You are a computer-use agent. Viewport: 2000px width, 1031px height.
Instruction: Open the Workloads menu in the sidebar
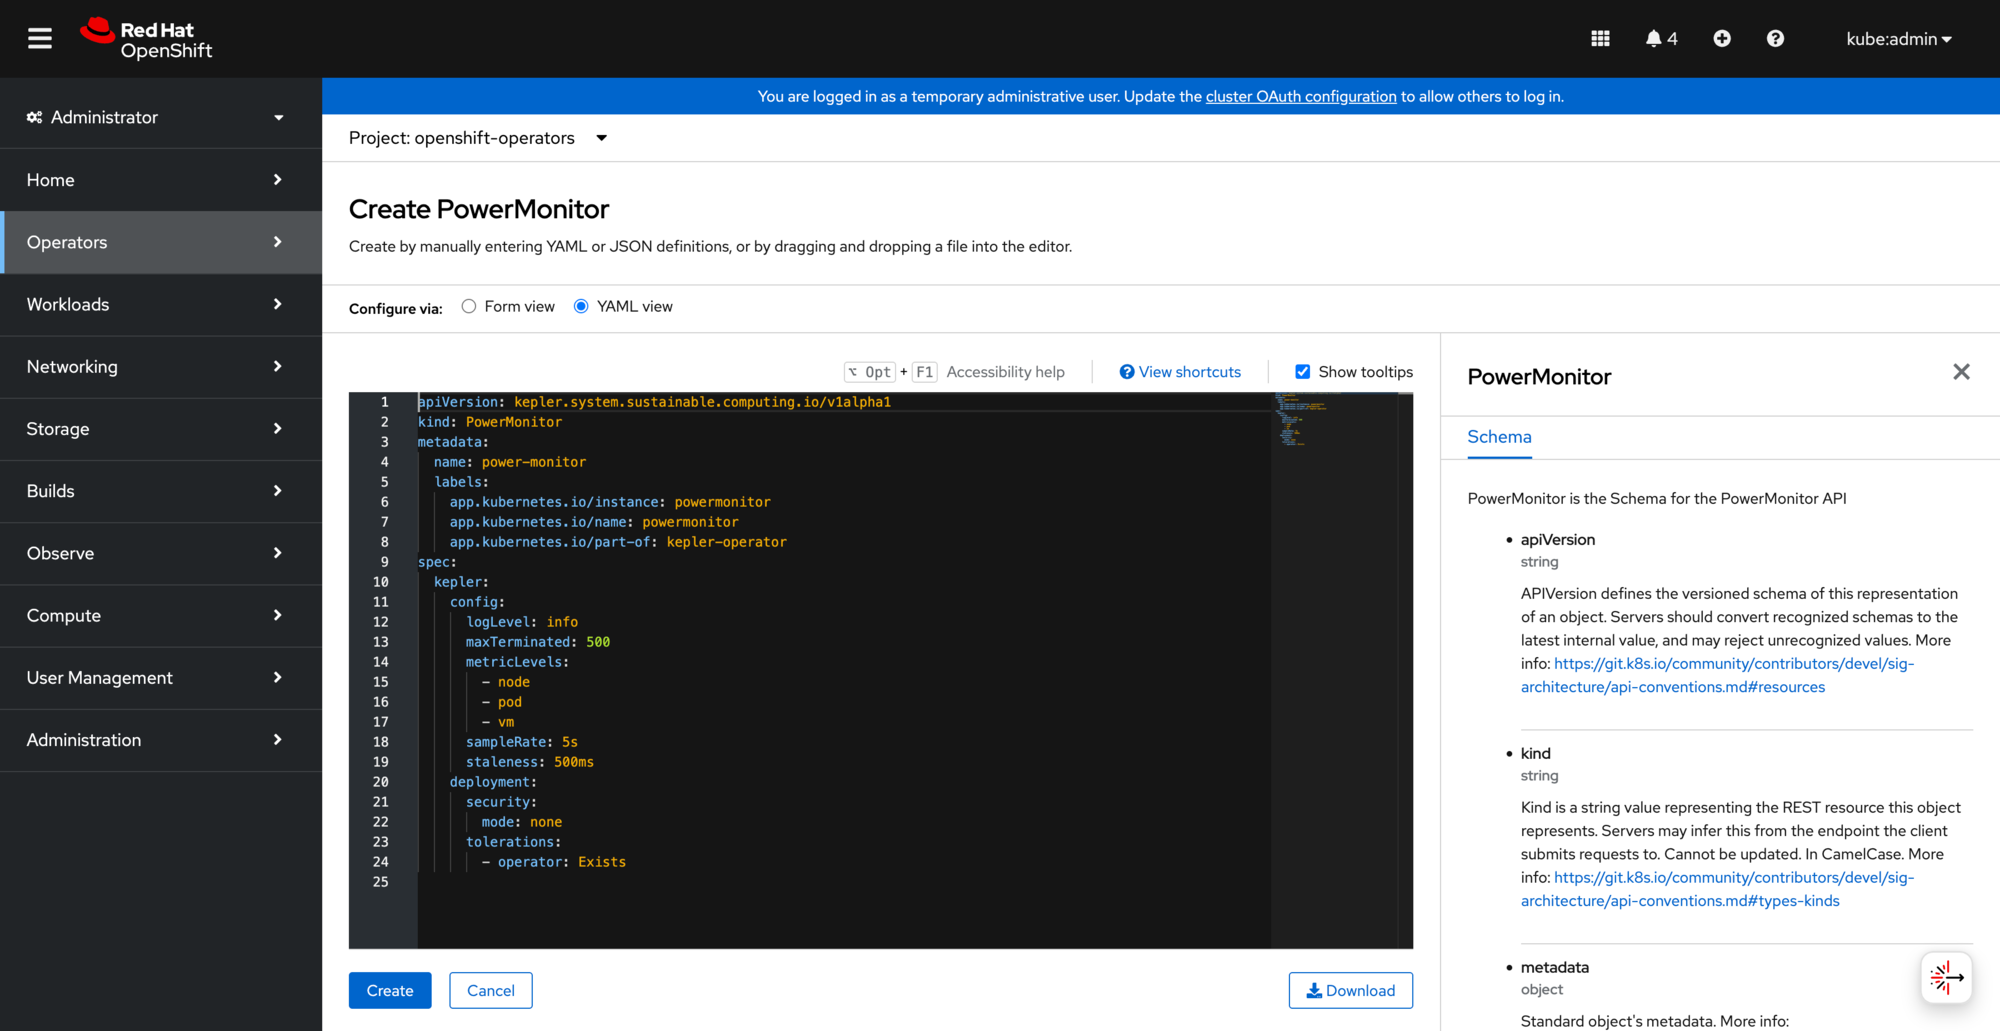tap(67, 304)
